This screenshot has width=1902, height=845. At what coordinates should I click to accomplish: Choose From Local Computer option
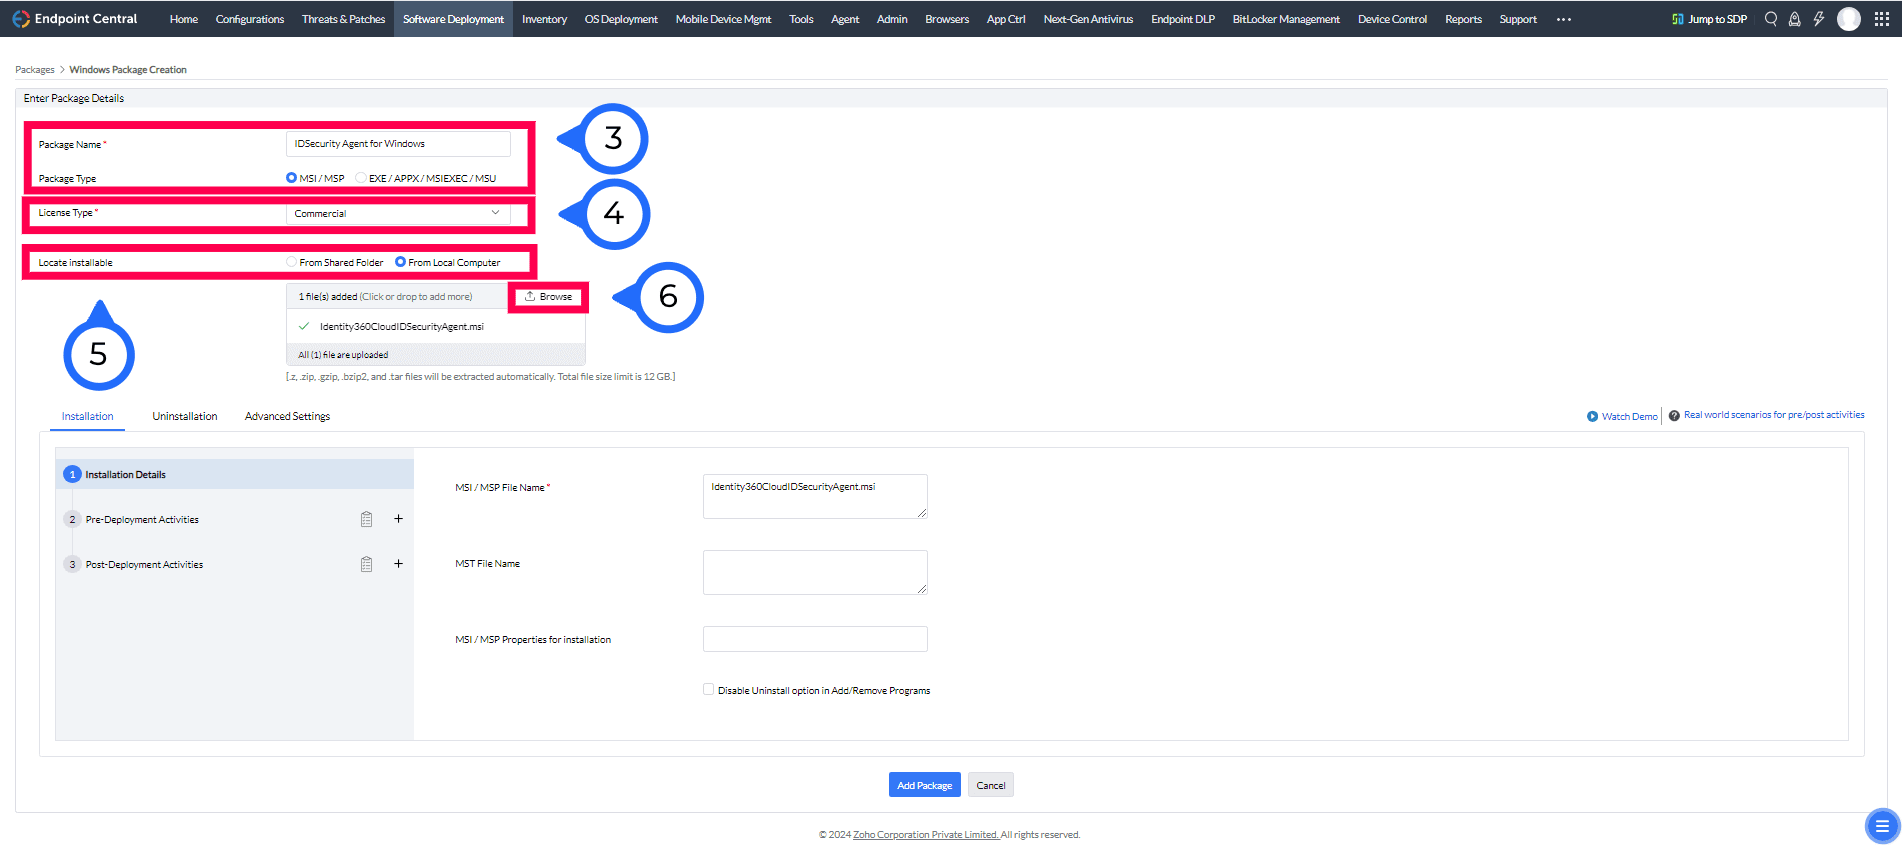tap(400, 262)
